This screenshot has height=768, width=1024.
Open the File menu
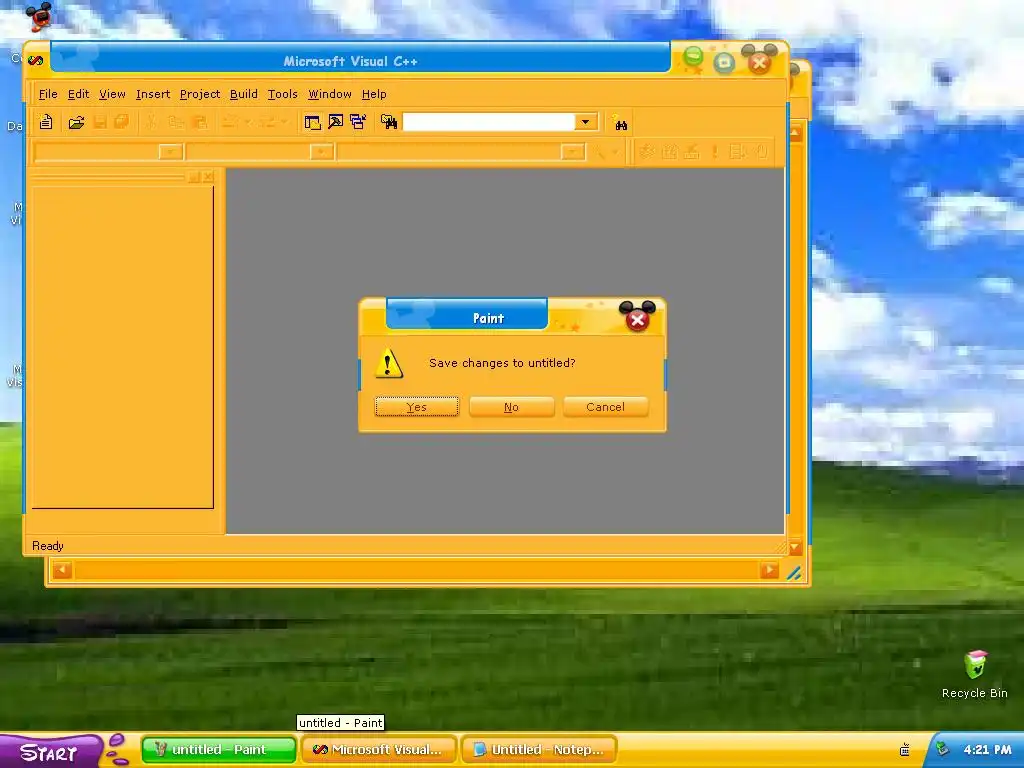tap(48, 94)
